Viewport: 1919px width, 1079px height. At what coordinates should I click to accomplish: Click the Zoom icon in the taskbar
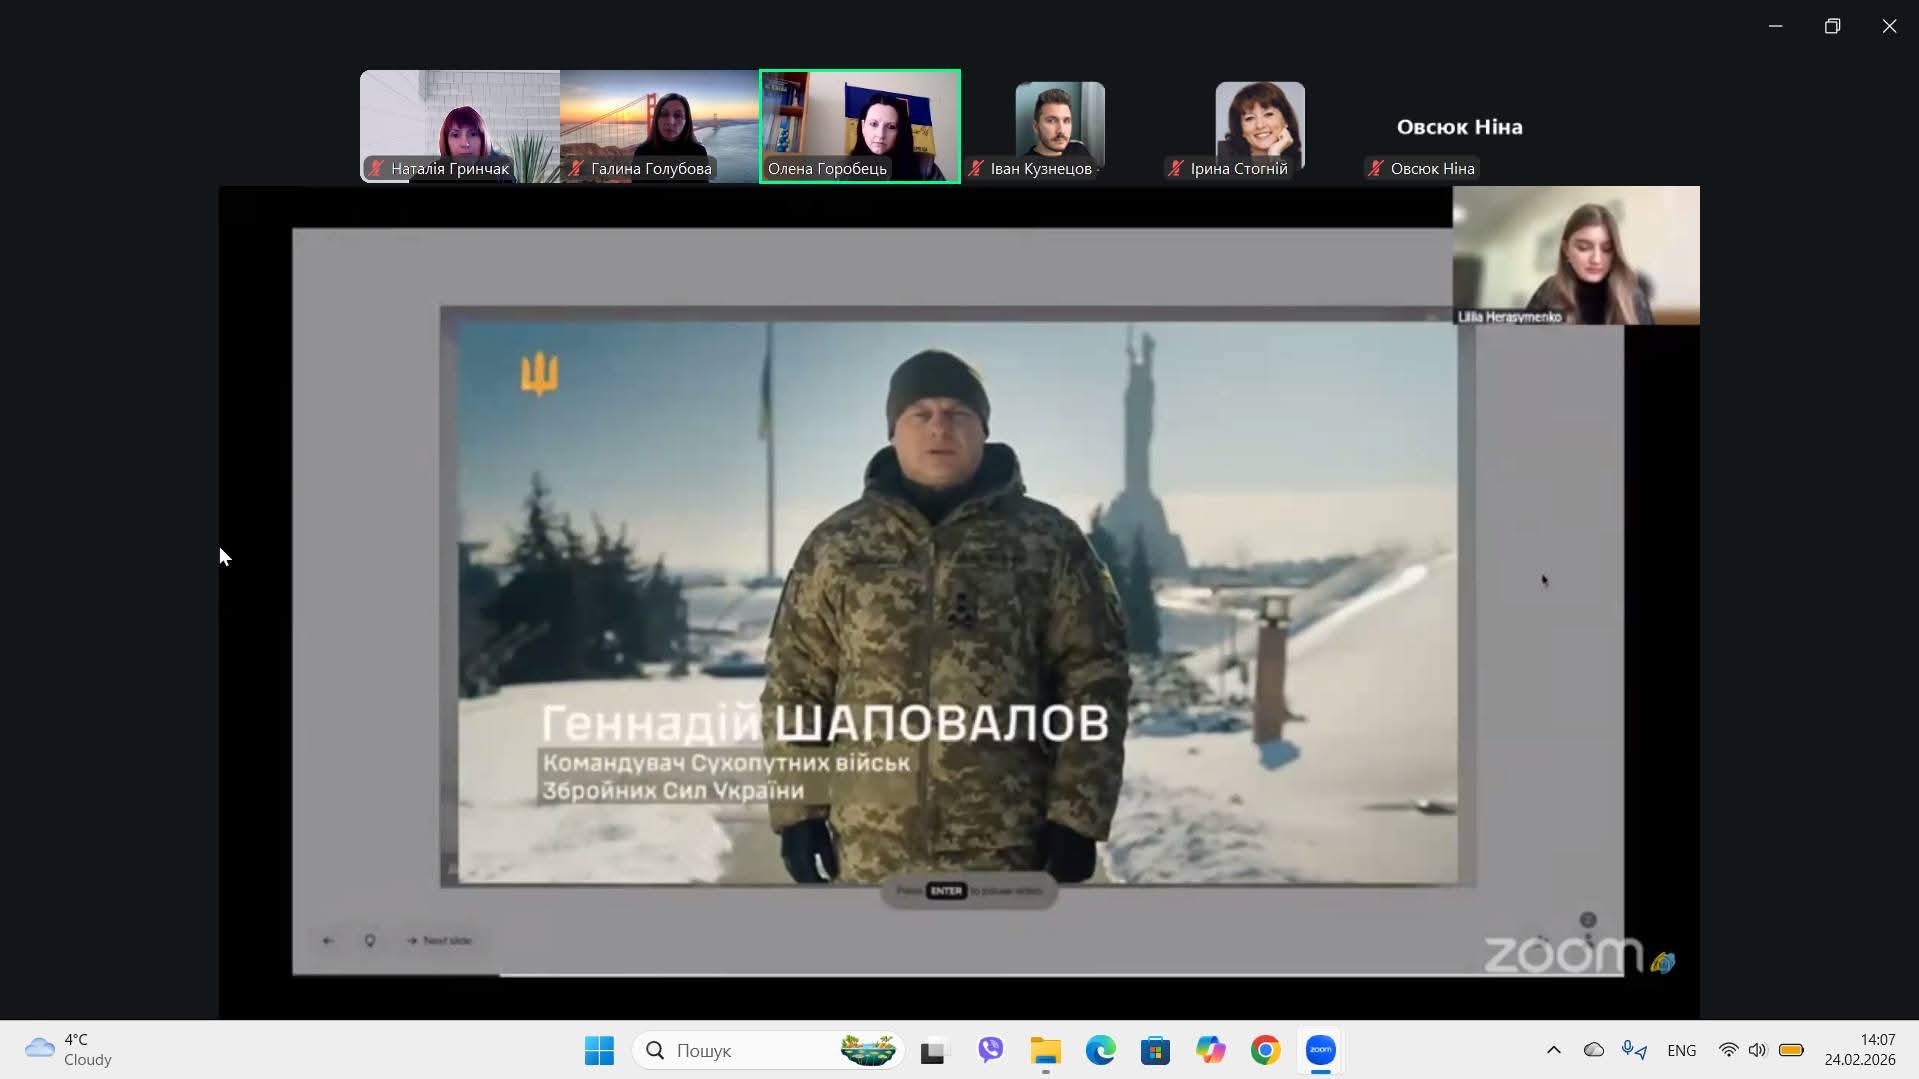click(x=1320, y=1050)
